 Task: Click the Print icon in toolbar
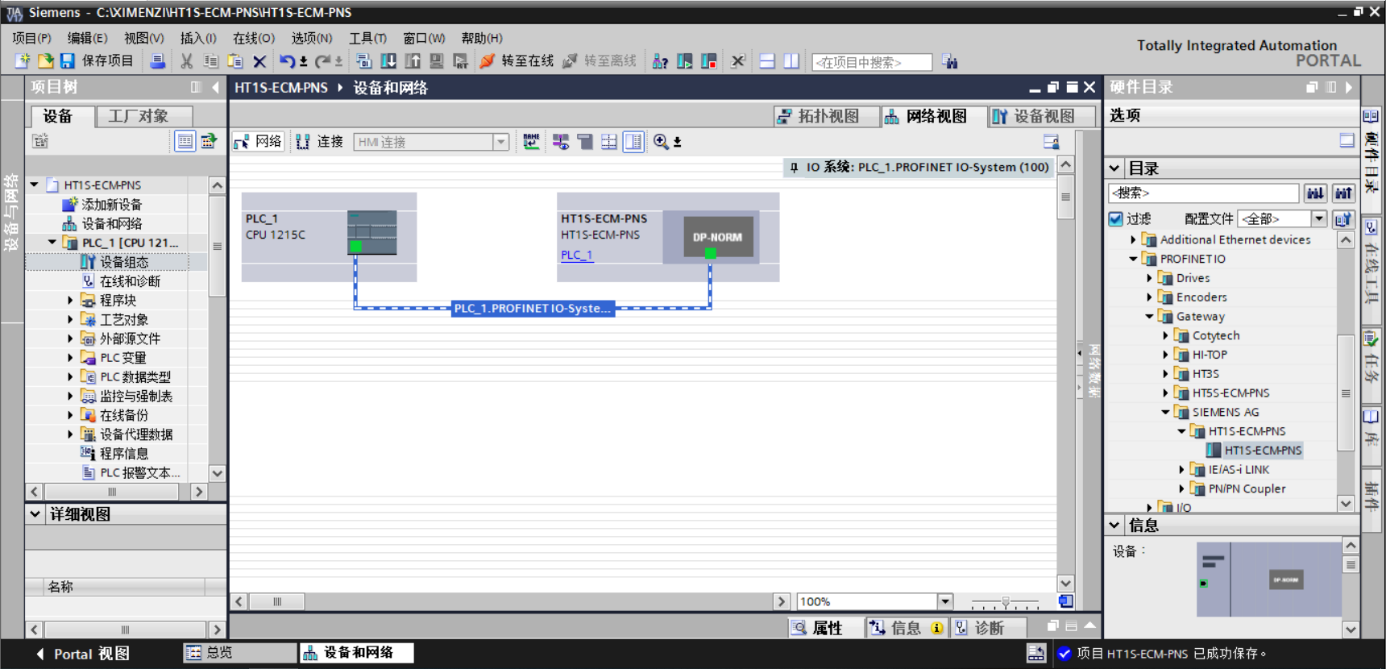coord(158,61)
